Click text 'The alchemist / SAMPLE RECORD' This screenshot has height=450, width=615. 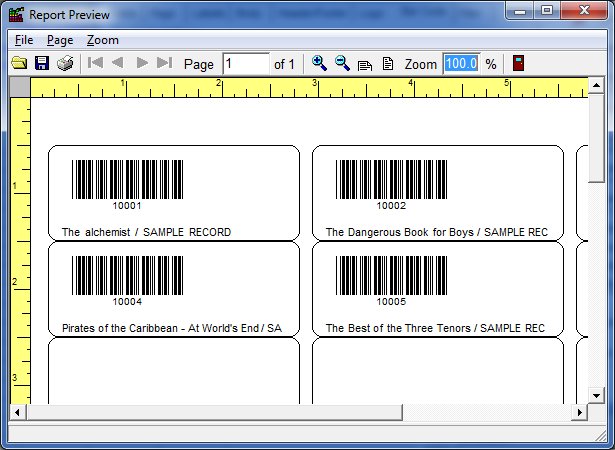pyautogui.click(x=146, y=232)
